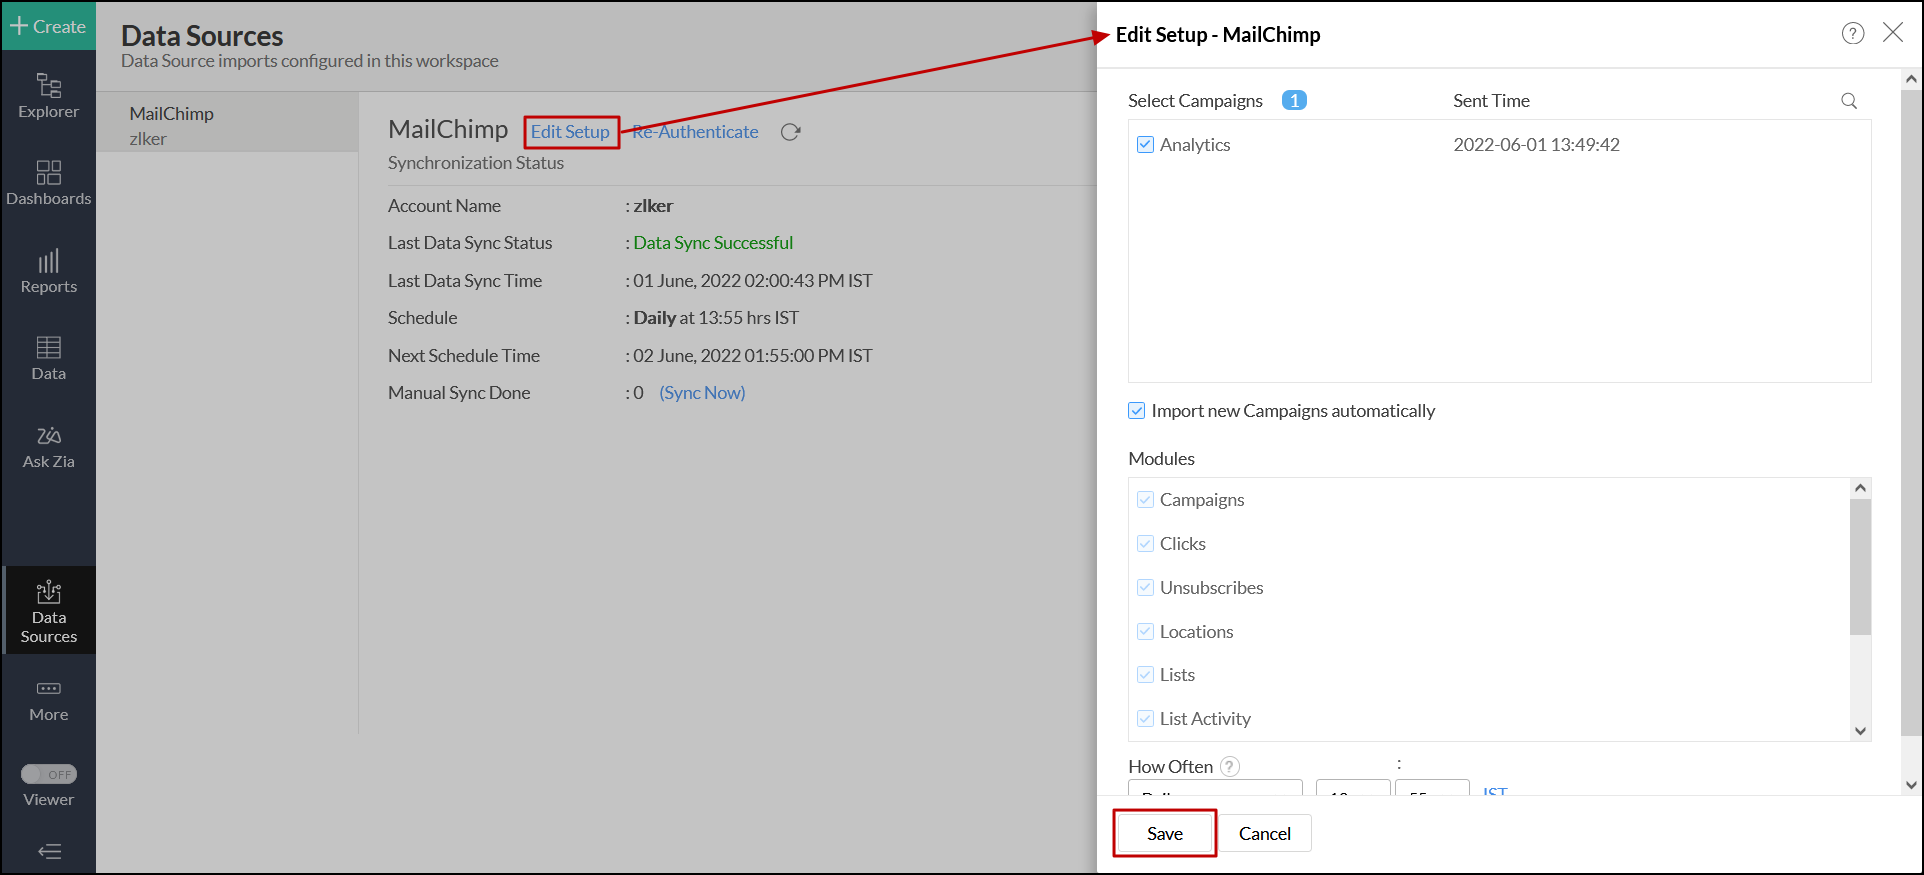
Task: Search campaigns with the magnifier icon
Action: click(x=1849, y=101)
